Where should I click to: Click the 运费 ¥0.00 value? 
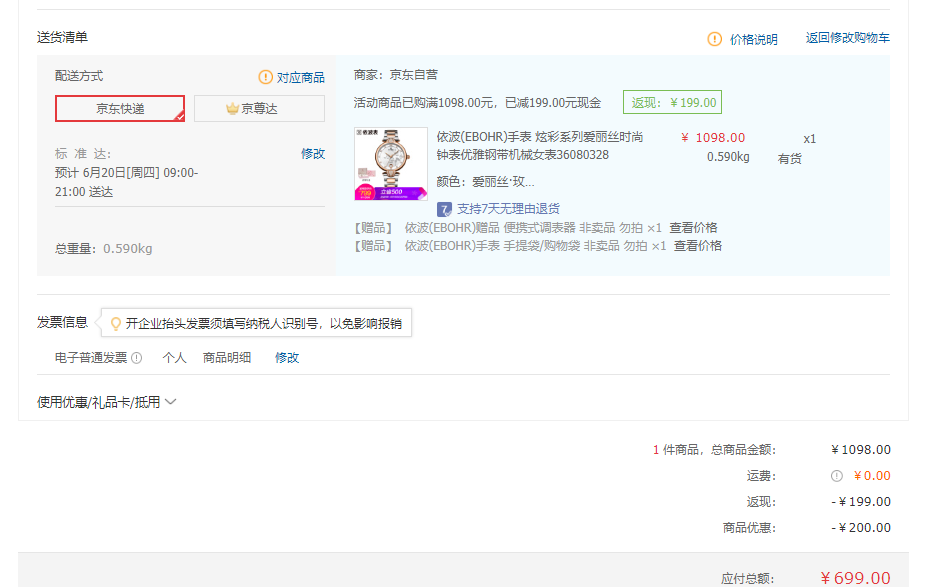(872, 475)
